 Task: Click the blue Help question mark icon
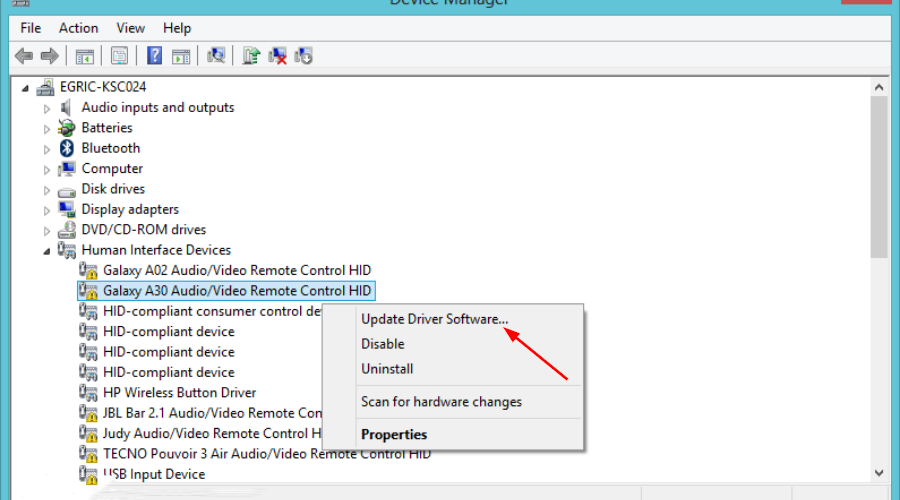point(155,56)
